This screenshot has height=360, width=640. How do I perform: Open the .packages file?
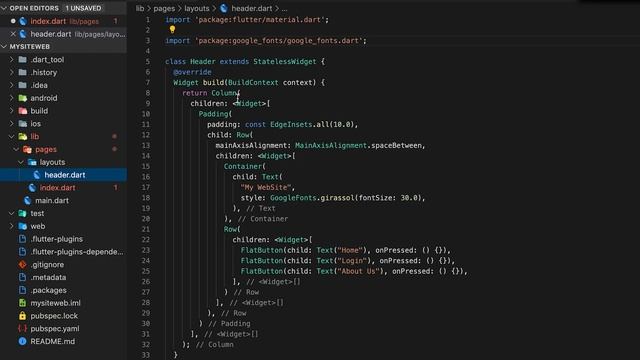click(x=63, y=290)
